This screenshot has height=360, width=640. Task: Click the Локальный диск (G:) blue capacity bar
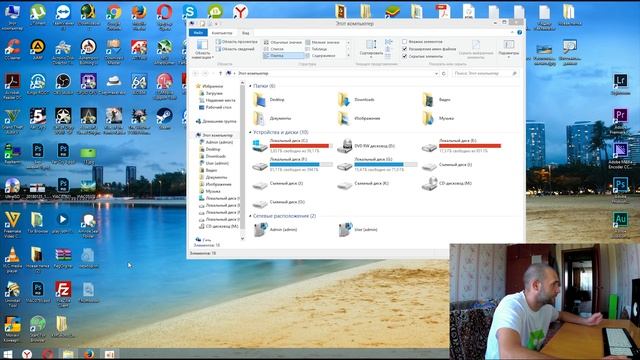386,164
